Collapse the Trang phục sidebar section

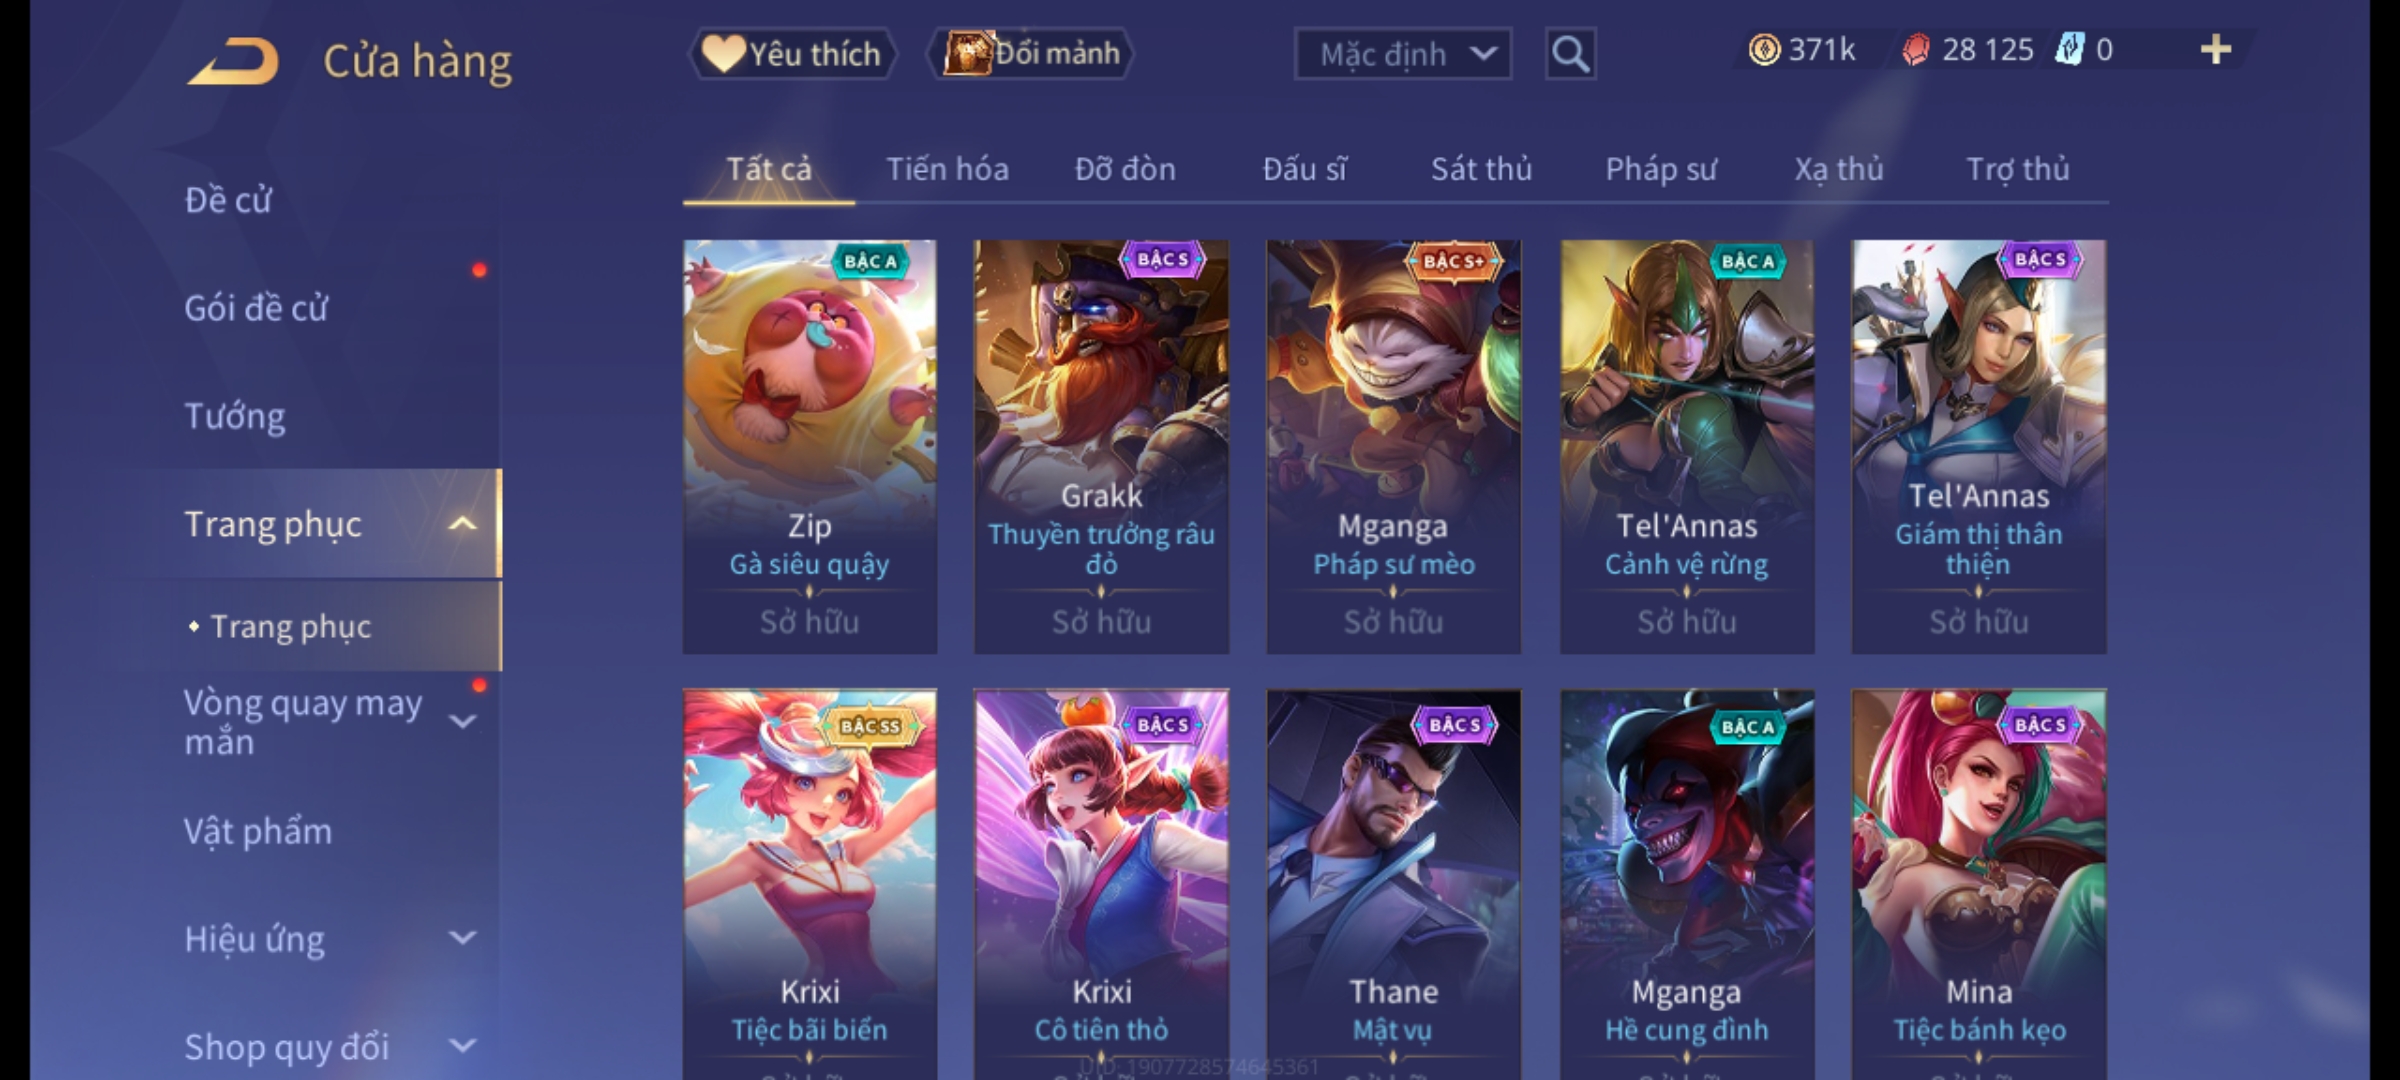(462, 523)
